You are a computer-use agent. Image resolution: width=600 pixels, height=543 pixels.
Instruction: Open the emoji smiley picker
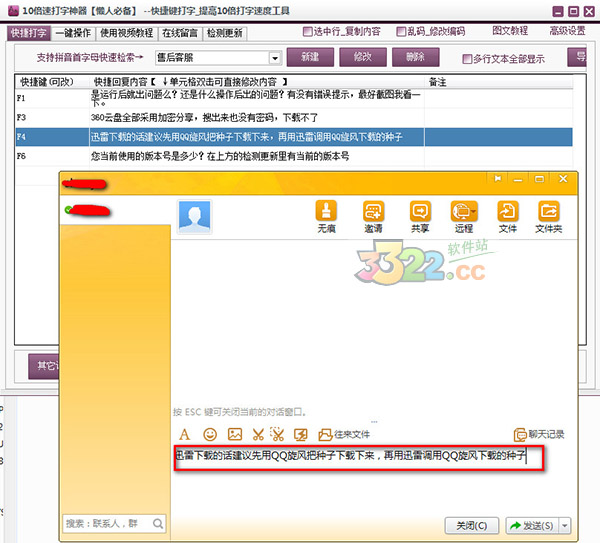coord(210,434)
